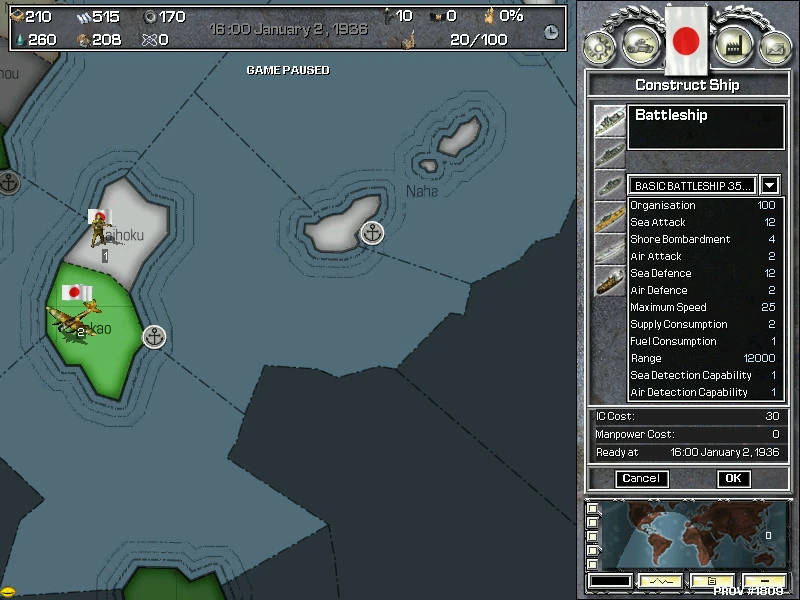Click the clock icon to unpause the game

[551, 32]
